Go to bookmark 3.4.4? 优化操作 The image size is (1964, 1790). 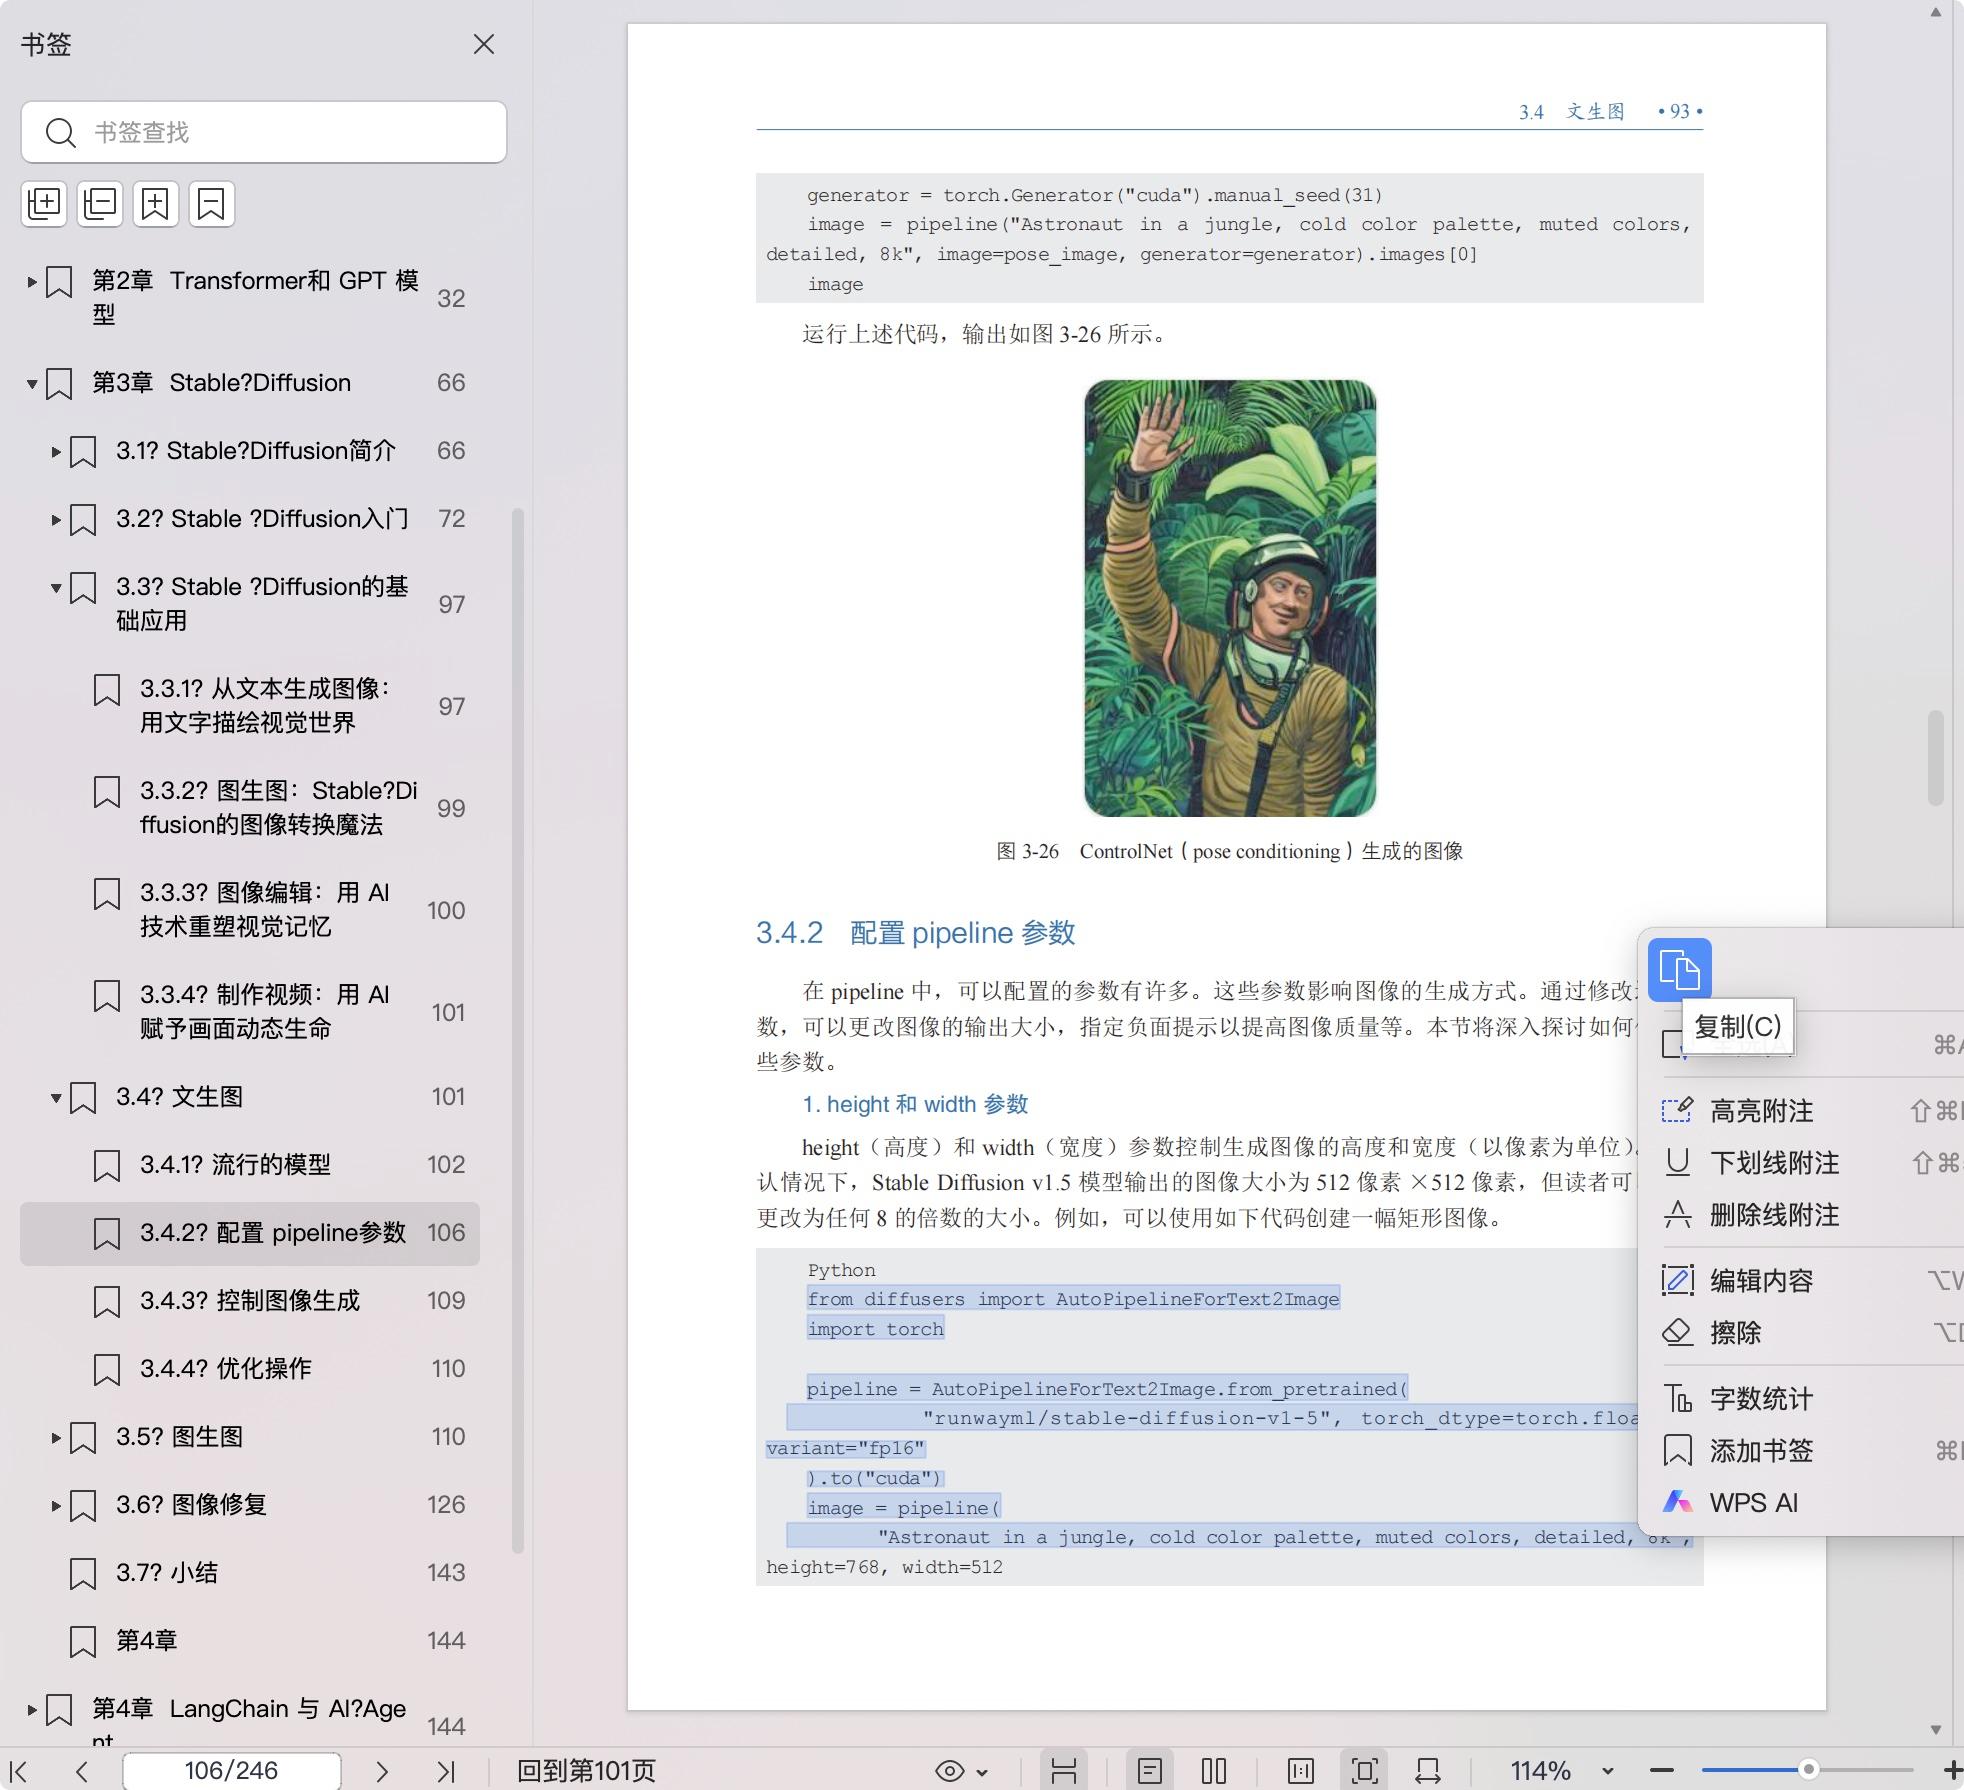pos(225,1368)
